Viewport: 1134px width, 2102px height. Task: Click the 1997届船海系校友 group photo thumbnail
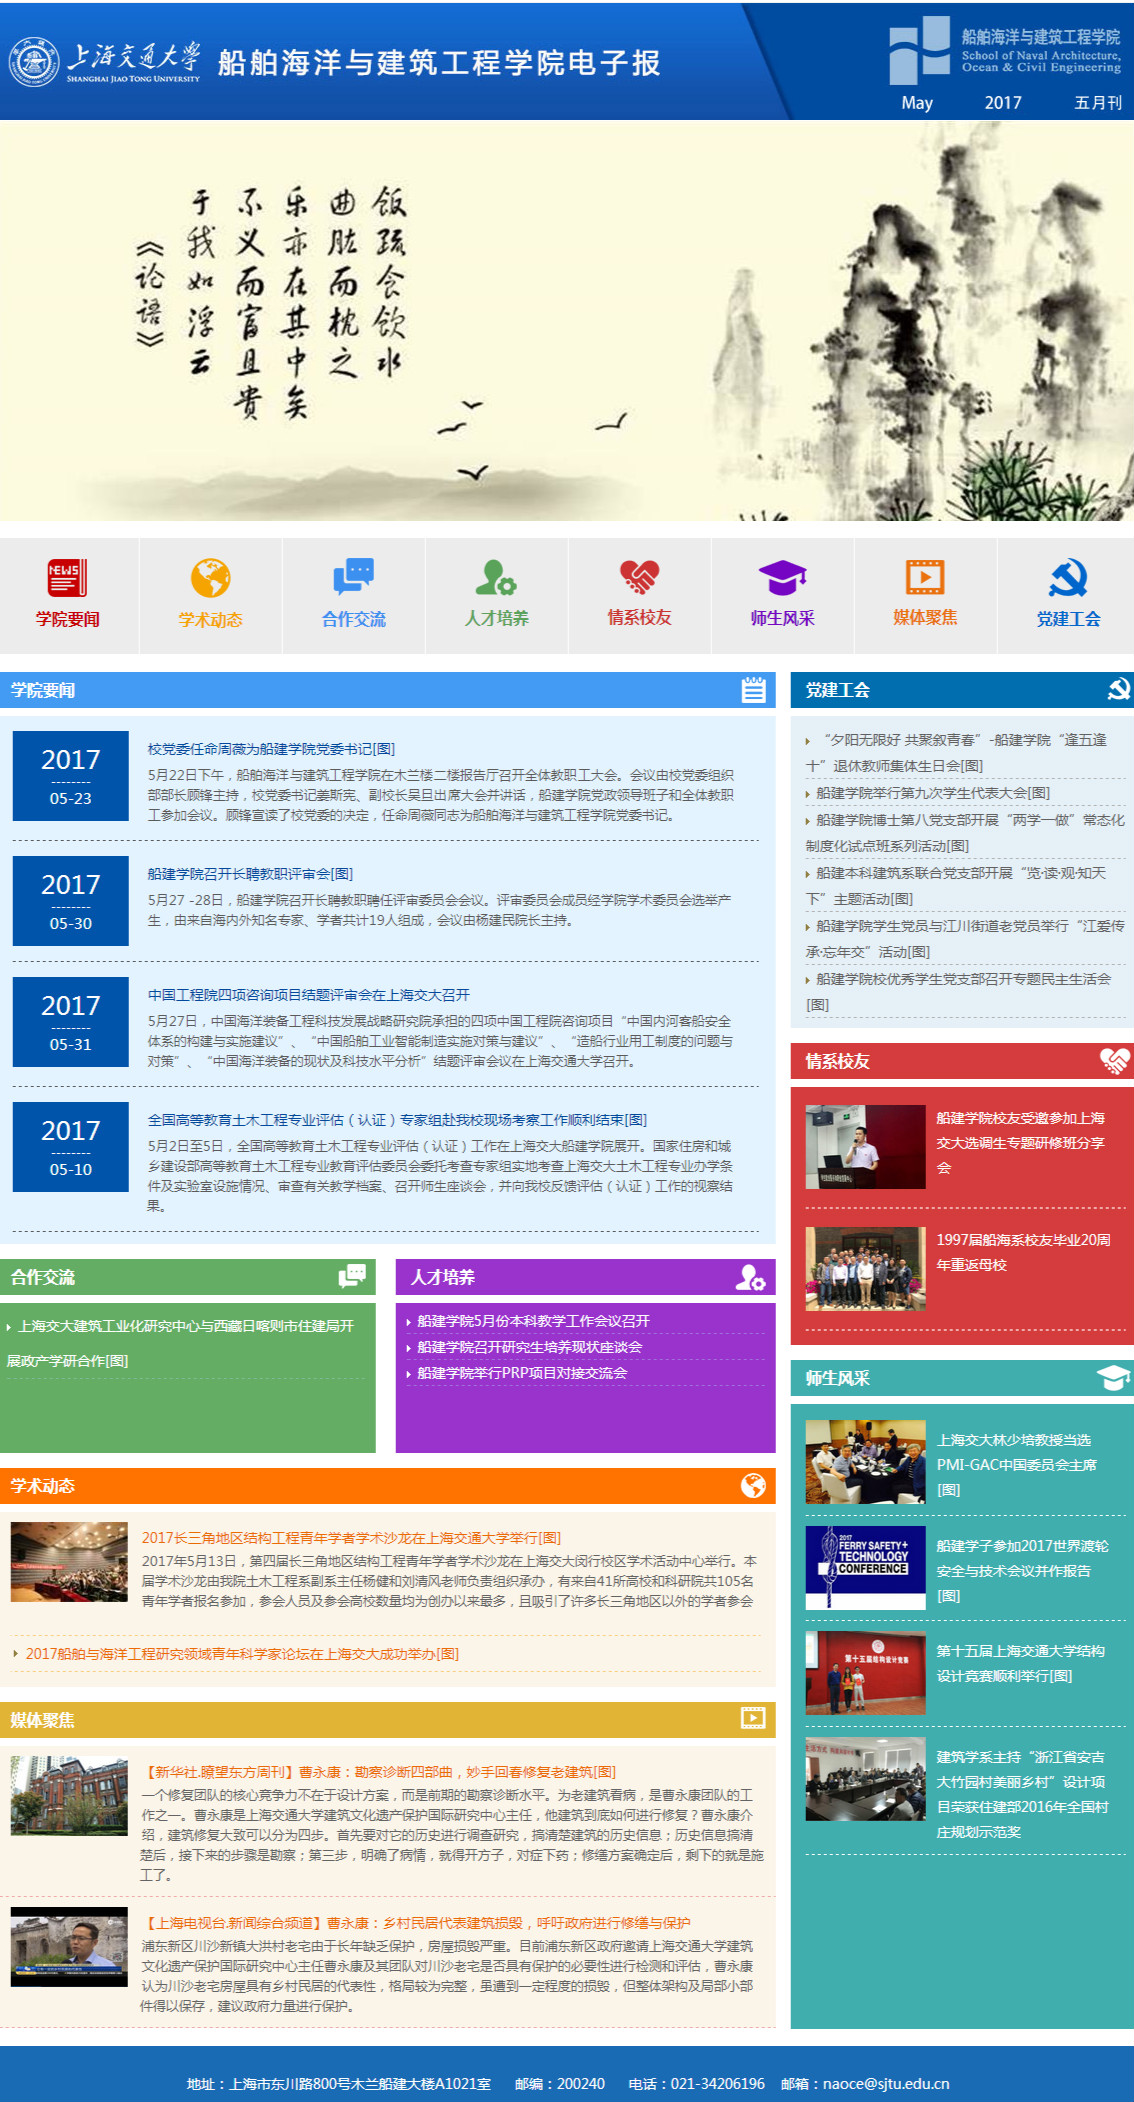click(866, 1268)
